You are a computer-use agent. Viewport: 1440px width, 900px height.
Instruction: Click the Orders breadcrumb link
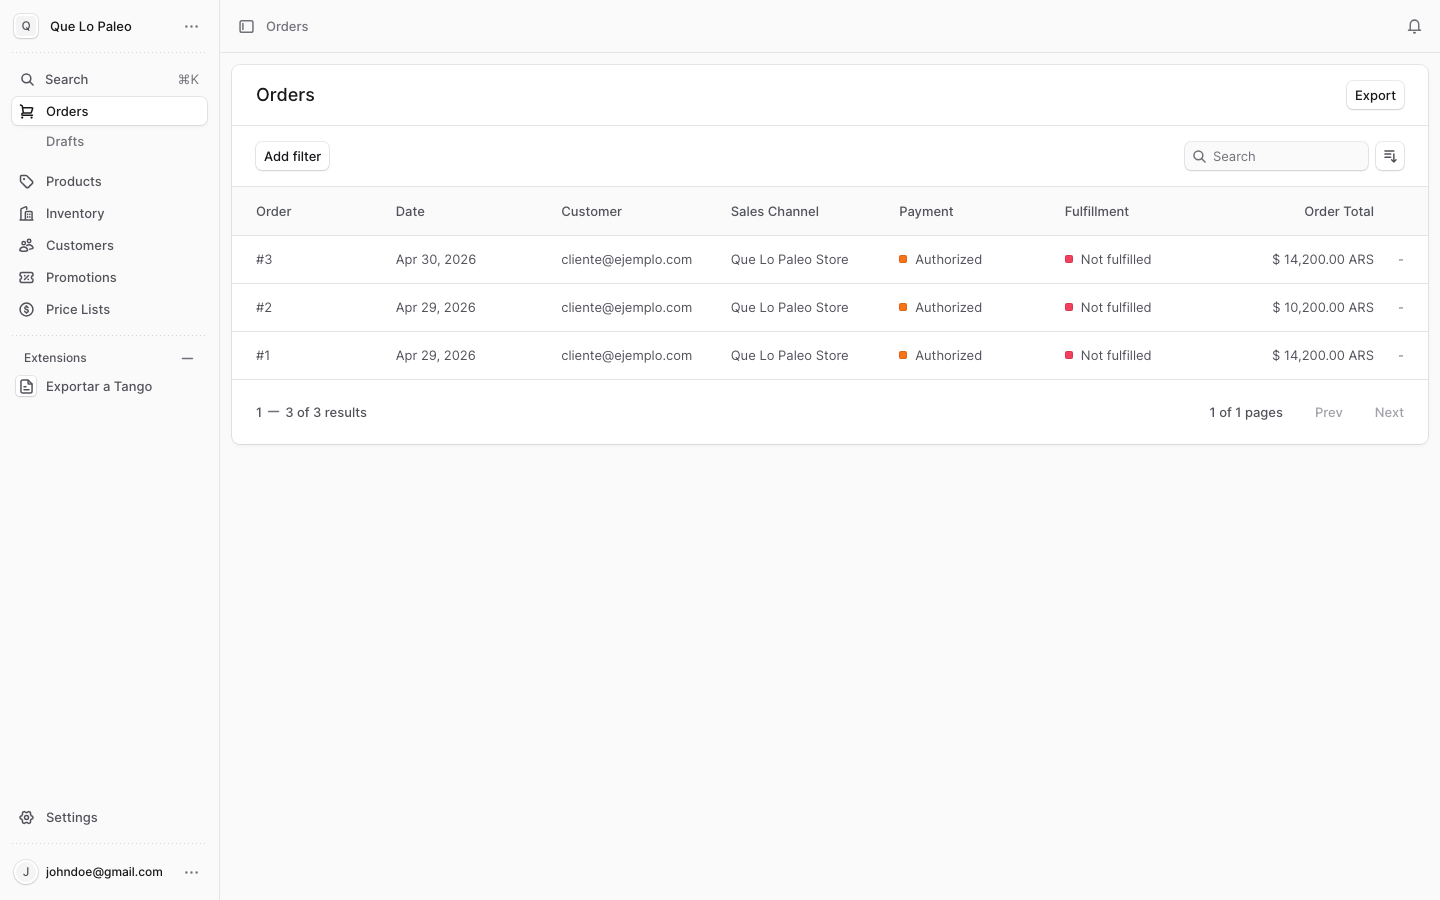point(287,26)
